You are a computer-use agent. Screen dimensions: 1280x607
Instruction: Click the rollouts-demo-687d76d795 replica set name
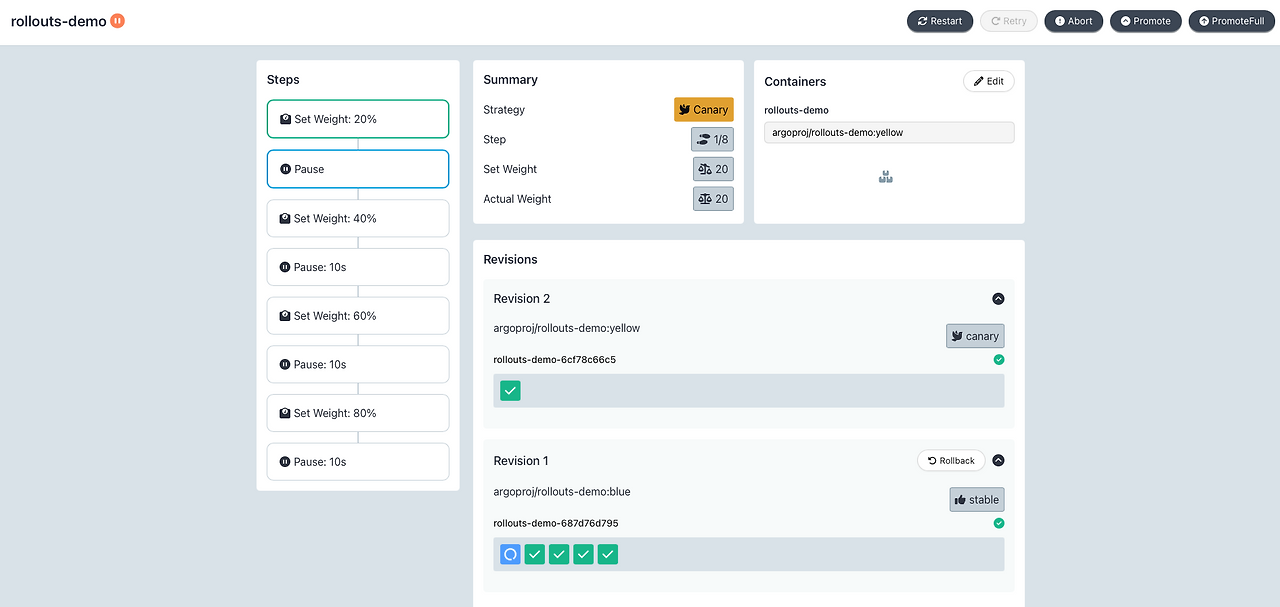point(555,524)
